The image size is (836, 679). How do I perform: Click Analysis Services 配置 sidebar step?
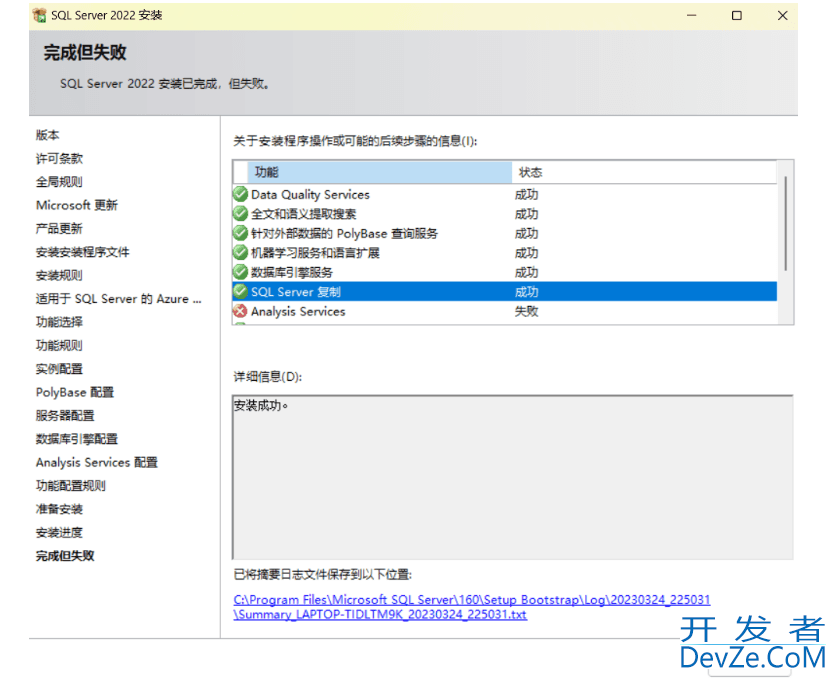click(x=97, y=463)
